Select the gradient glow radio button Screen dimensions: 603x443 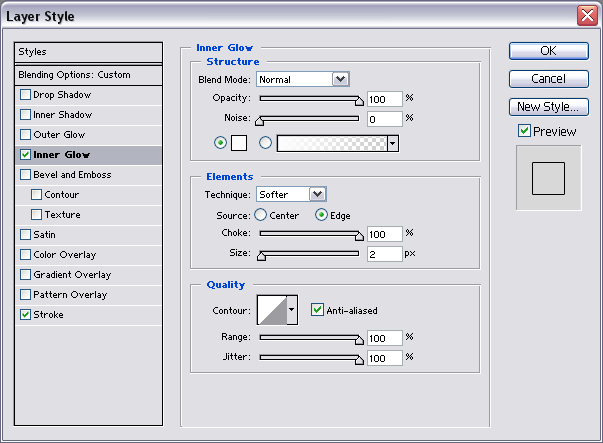pos(265,143)
